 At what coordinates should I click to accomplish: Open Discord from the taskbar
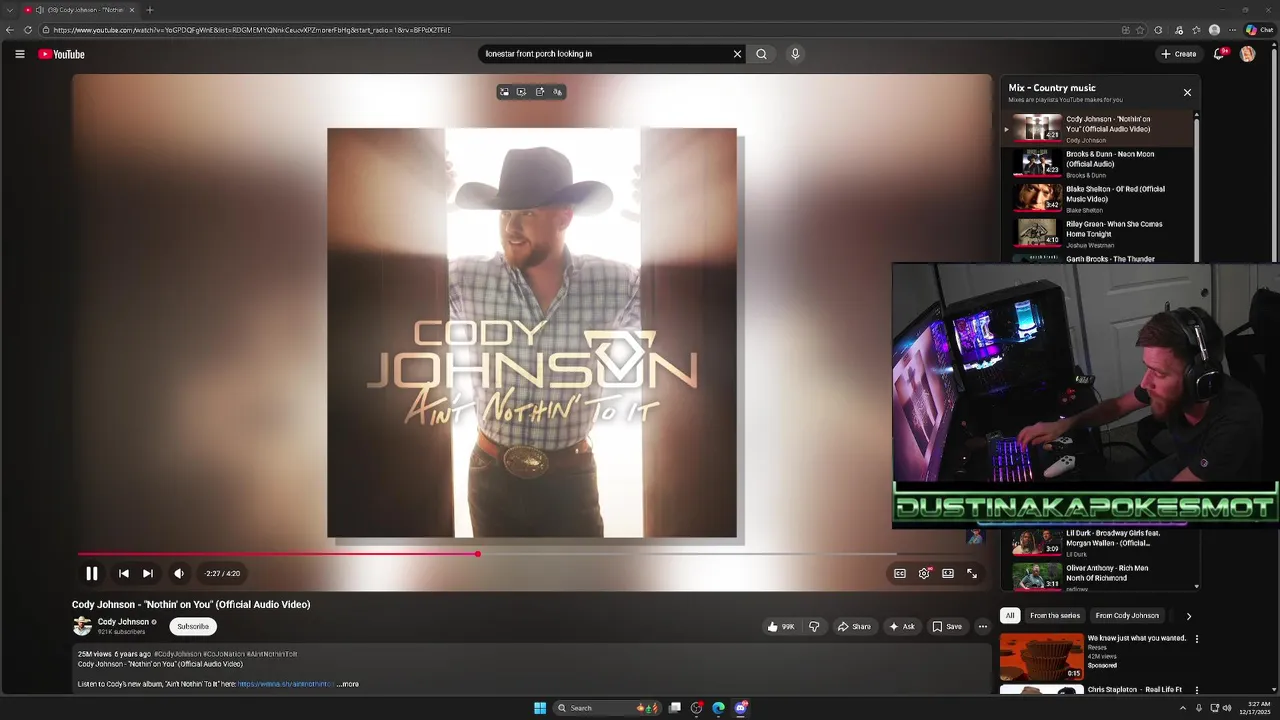[x=741, y=708]
